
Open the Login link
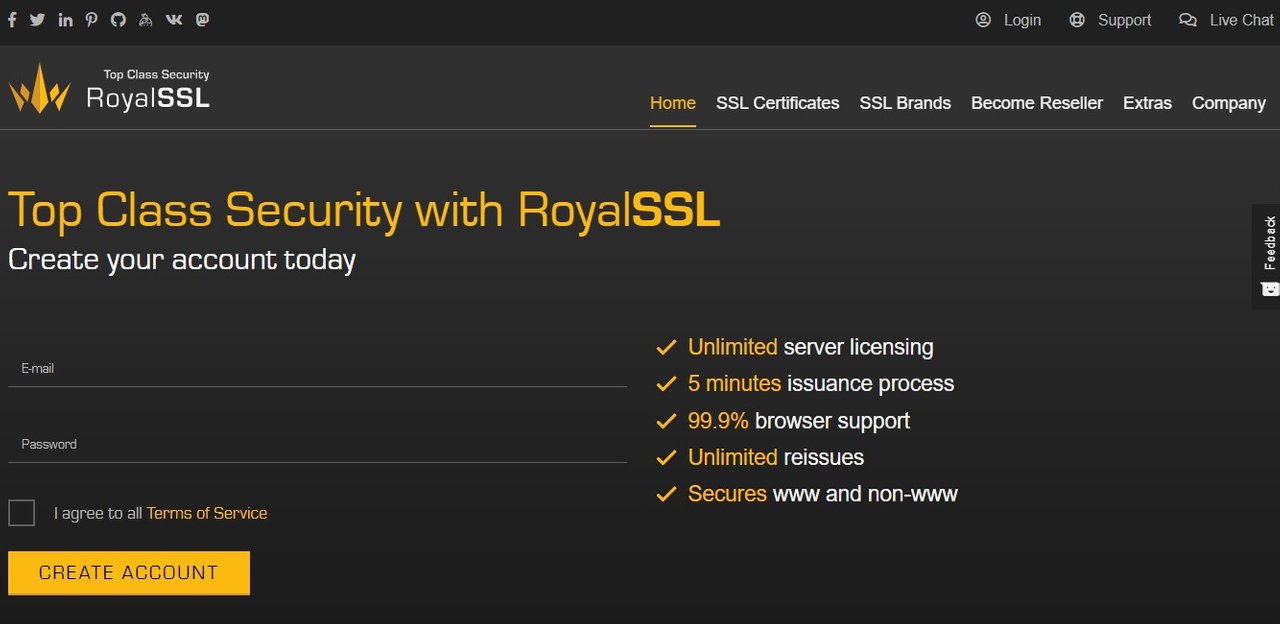click(x=1022, y=20)
